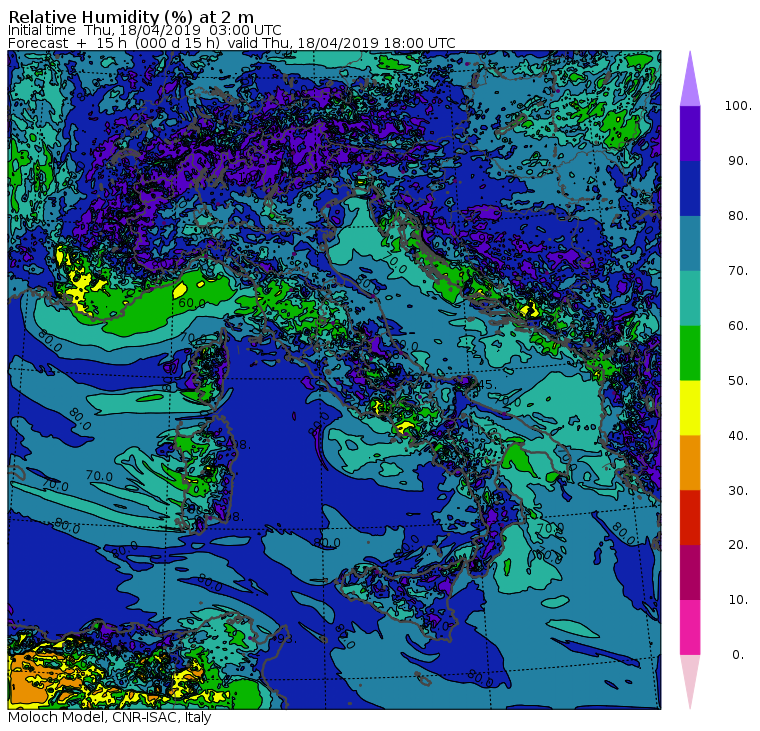This screenshot has width=760, height=731.
Task: Click the teal 60–70% legend band
Action: [x=690, y=298]
